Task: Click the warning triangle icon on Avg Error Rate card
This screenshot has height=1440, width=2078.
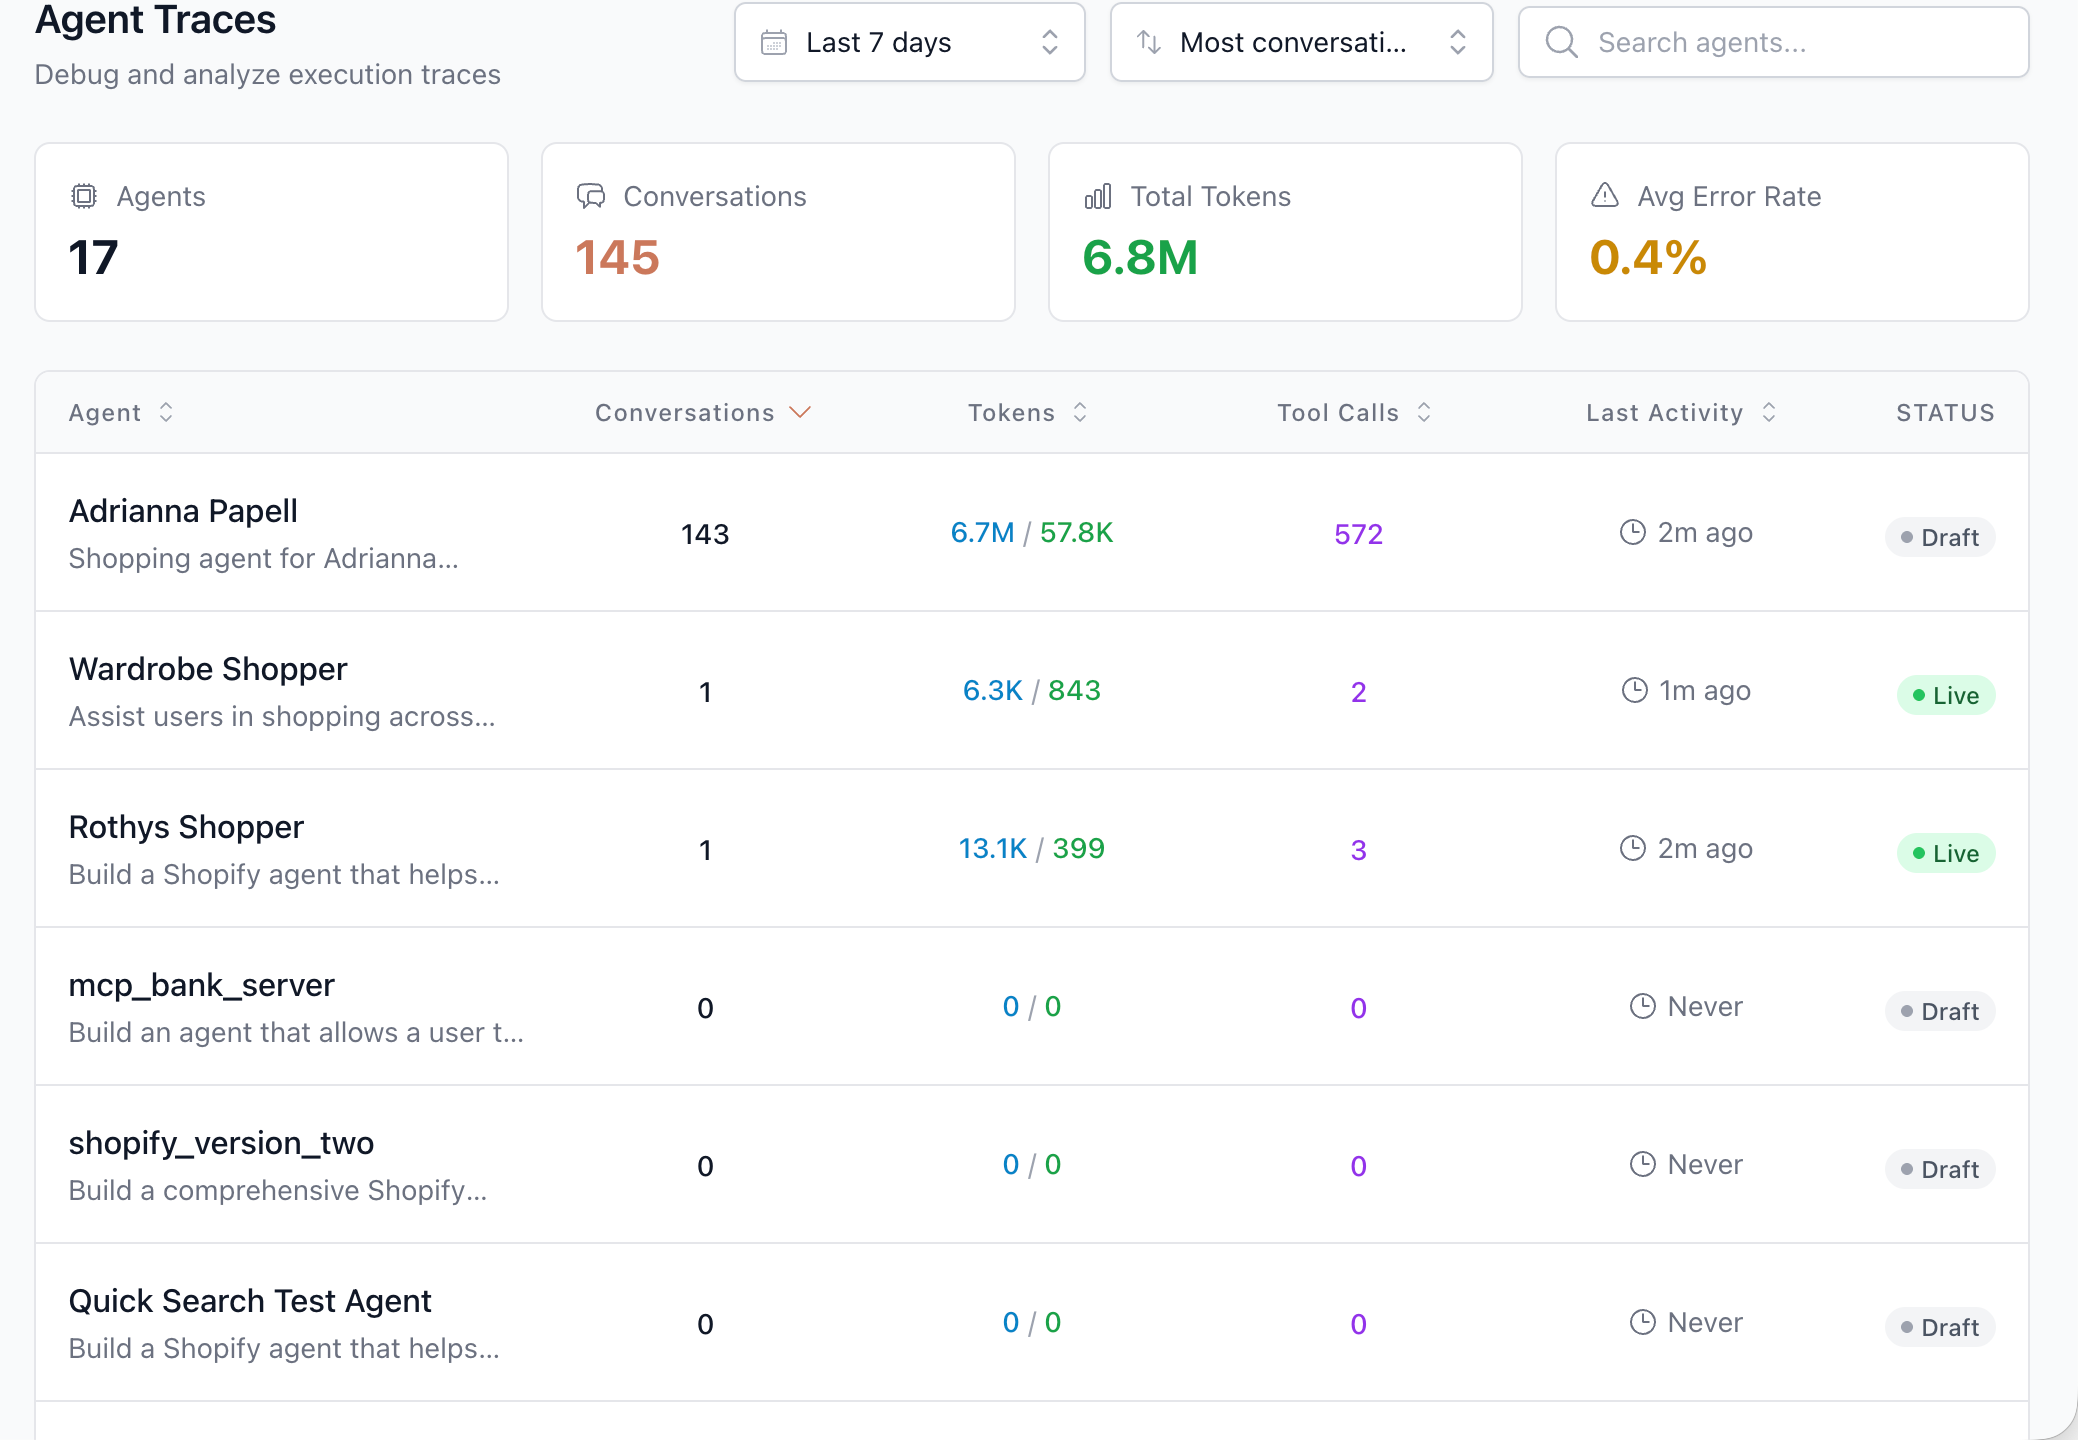Action: (x=1604, y=196)
